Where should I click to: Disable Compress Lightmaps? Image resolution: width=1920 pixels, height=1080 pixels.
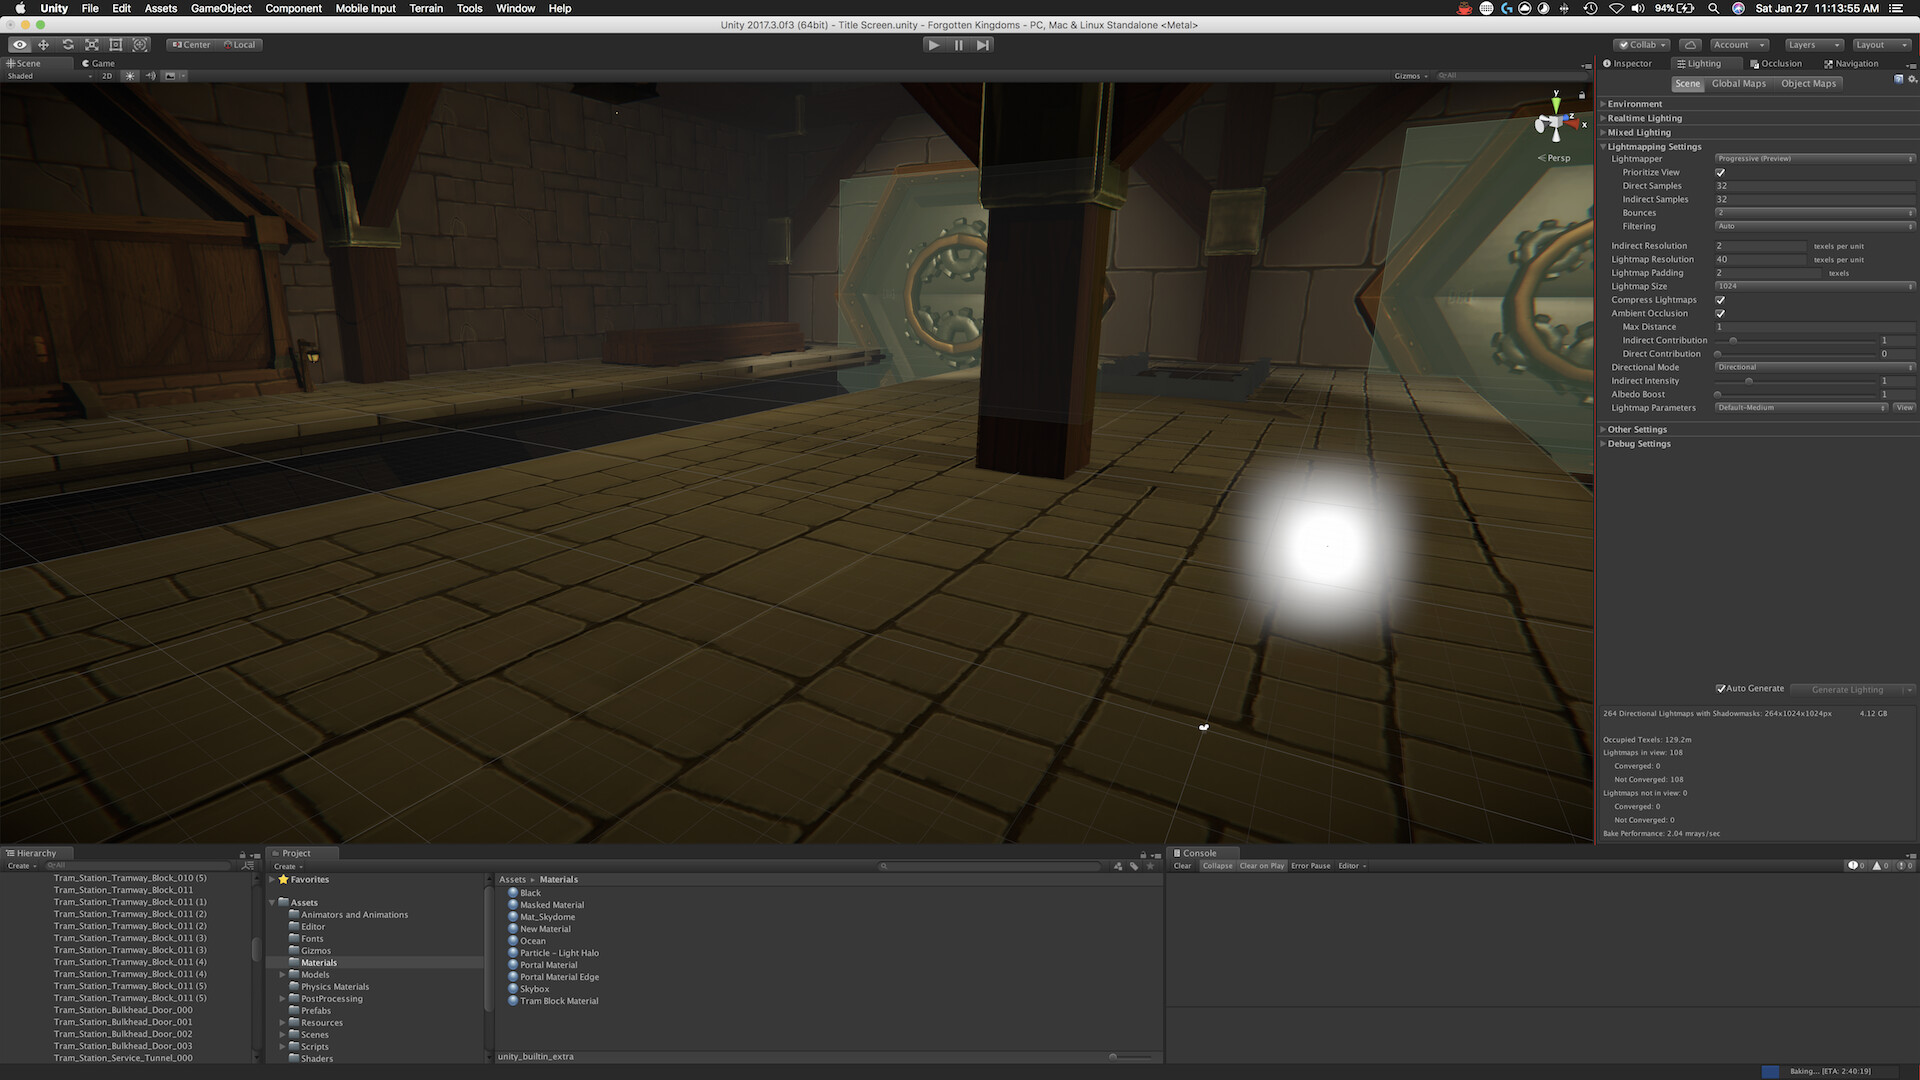(x=1720, y=299)
